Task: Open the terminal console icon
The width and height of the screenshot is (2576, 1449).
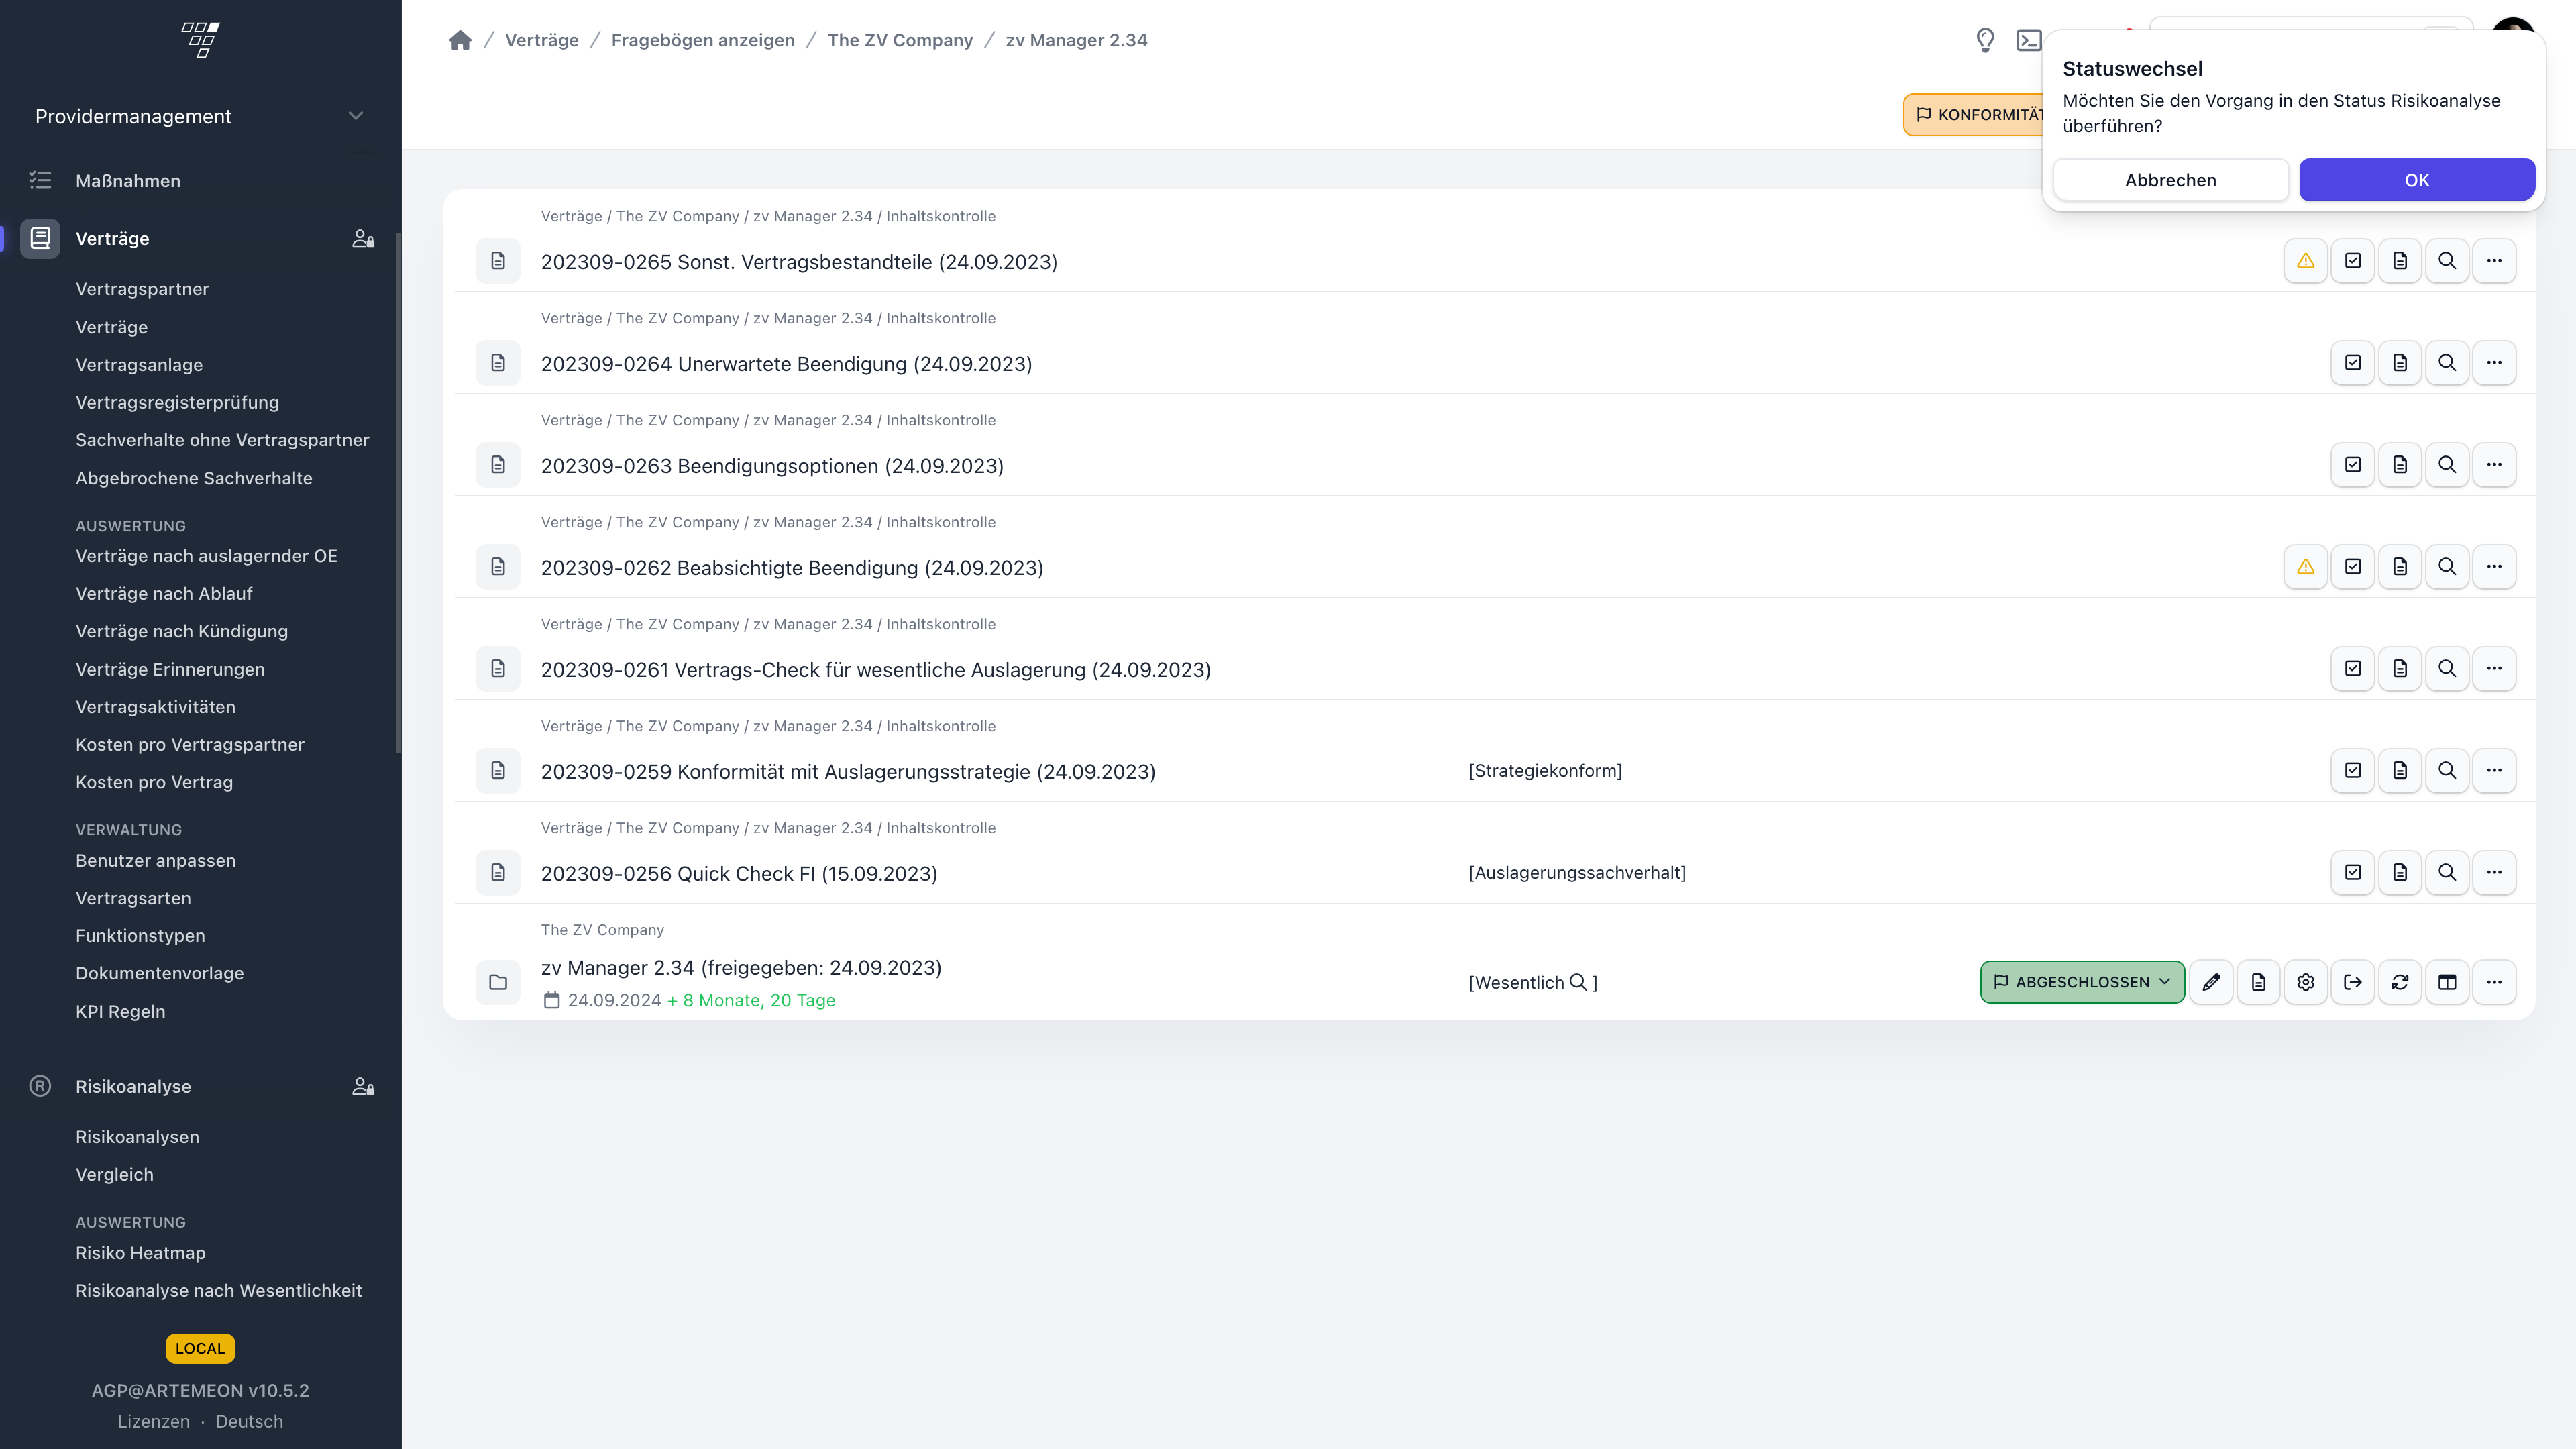Action: [x=2029, y=40]
